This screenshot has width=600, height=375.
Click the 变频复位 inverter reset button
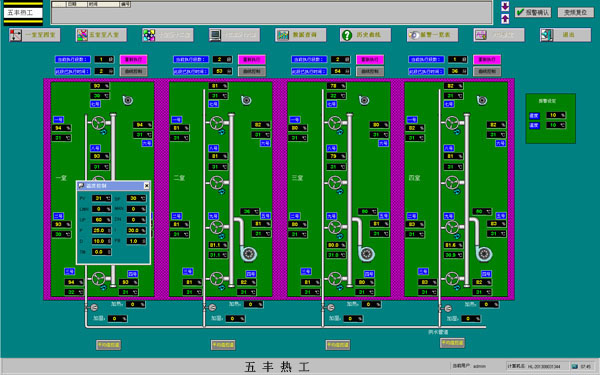pos(576,13)
